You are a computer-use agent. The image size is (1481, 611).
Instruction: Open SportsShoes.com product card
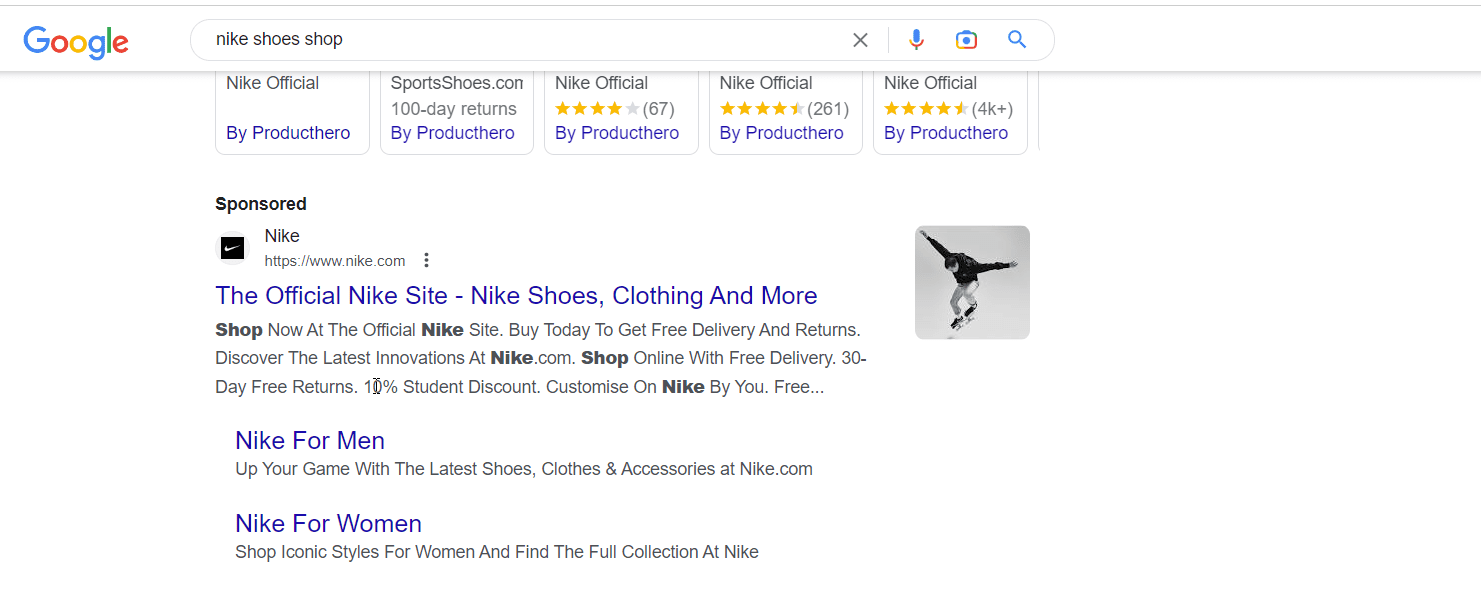(x=456, y=82)
